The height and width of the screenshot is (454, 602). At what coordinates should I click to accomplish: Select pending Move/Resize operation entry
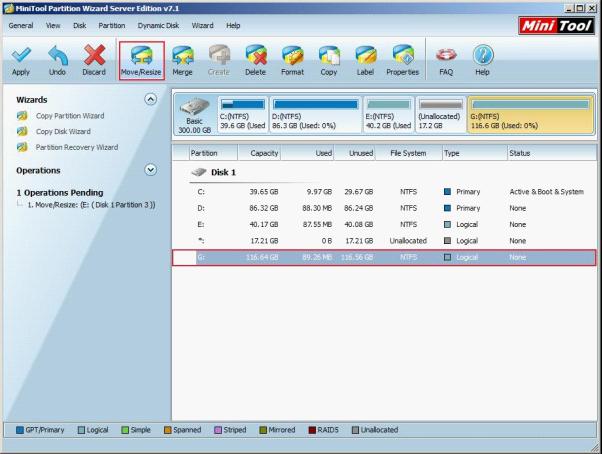click(91, 205)
